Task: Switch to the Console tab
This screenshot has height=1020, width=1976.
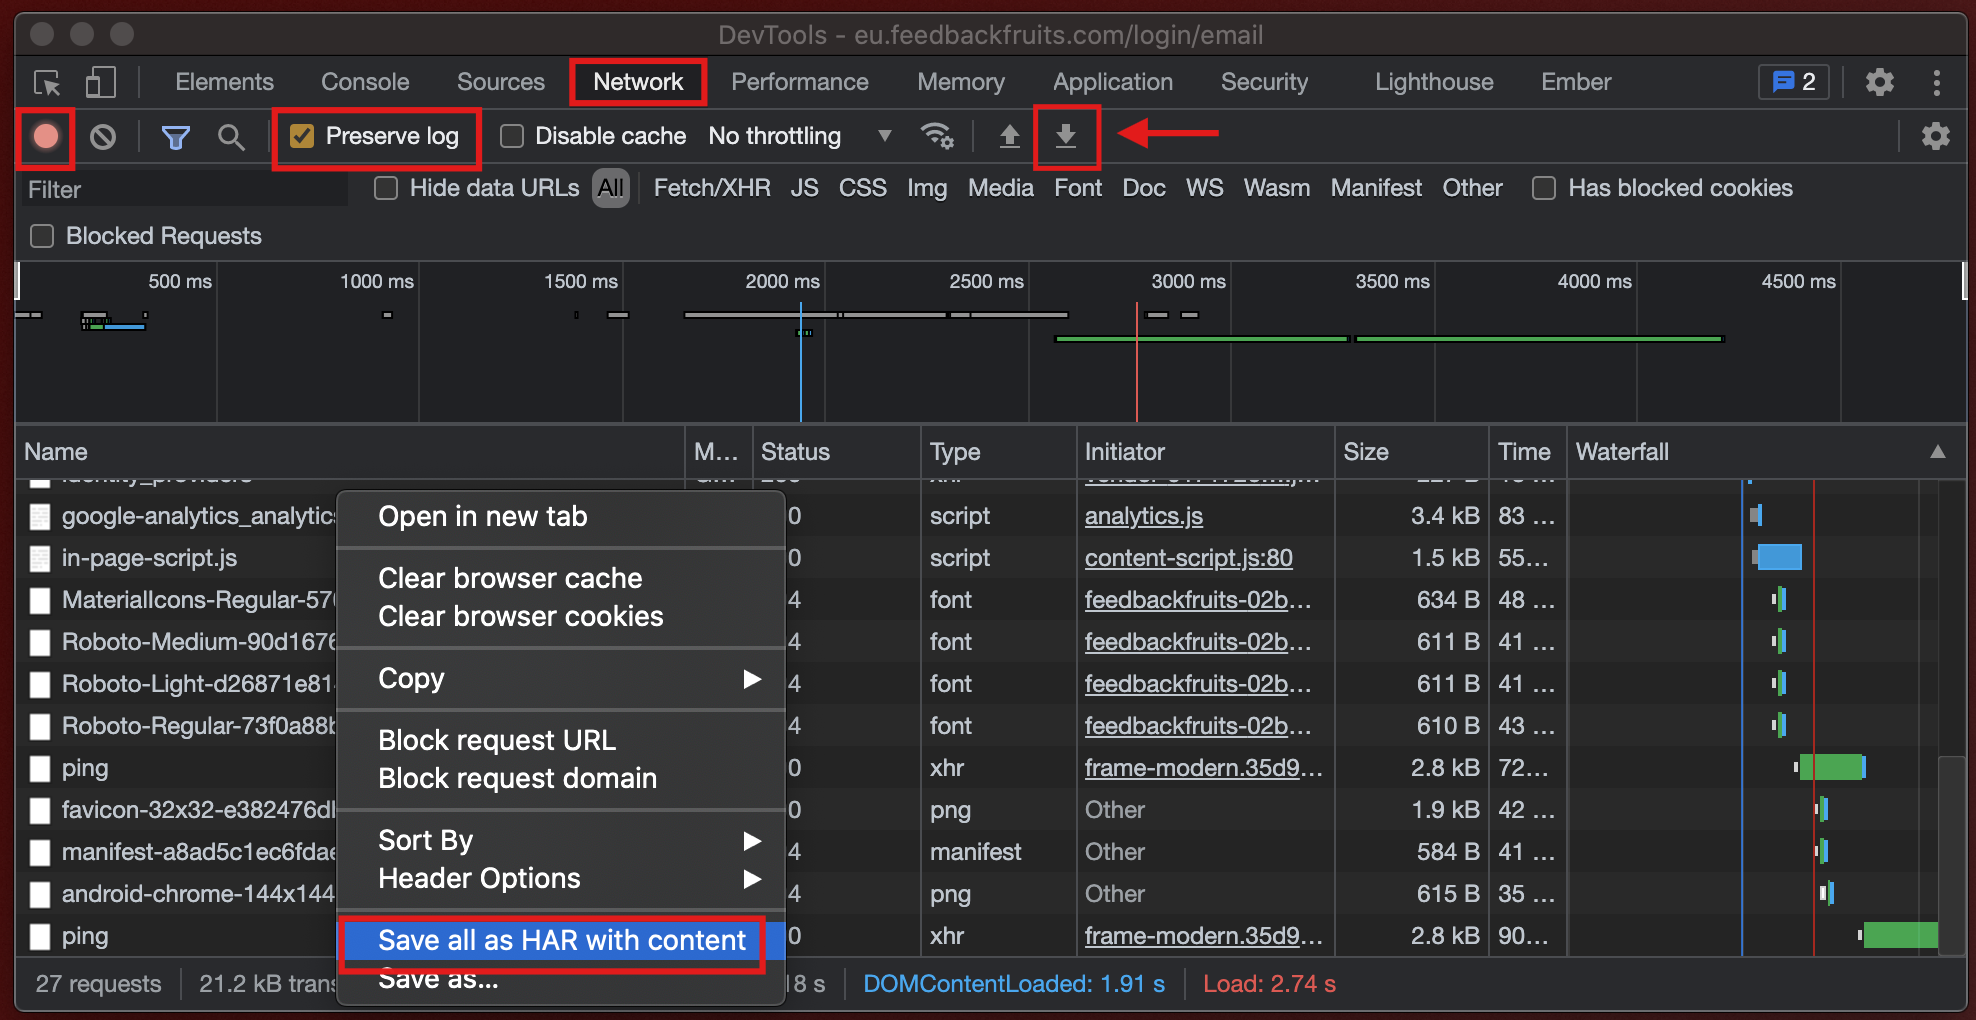Action: [365, 82]
